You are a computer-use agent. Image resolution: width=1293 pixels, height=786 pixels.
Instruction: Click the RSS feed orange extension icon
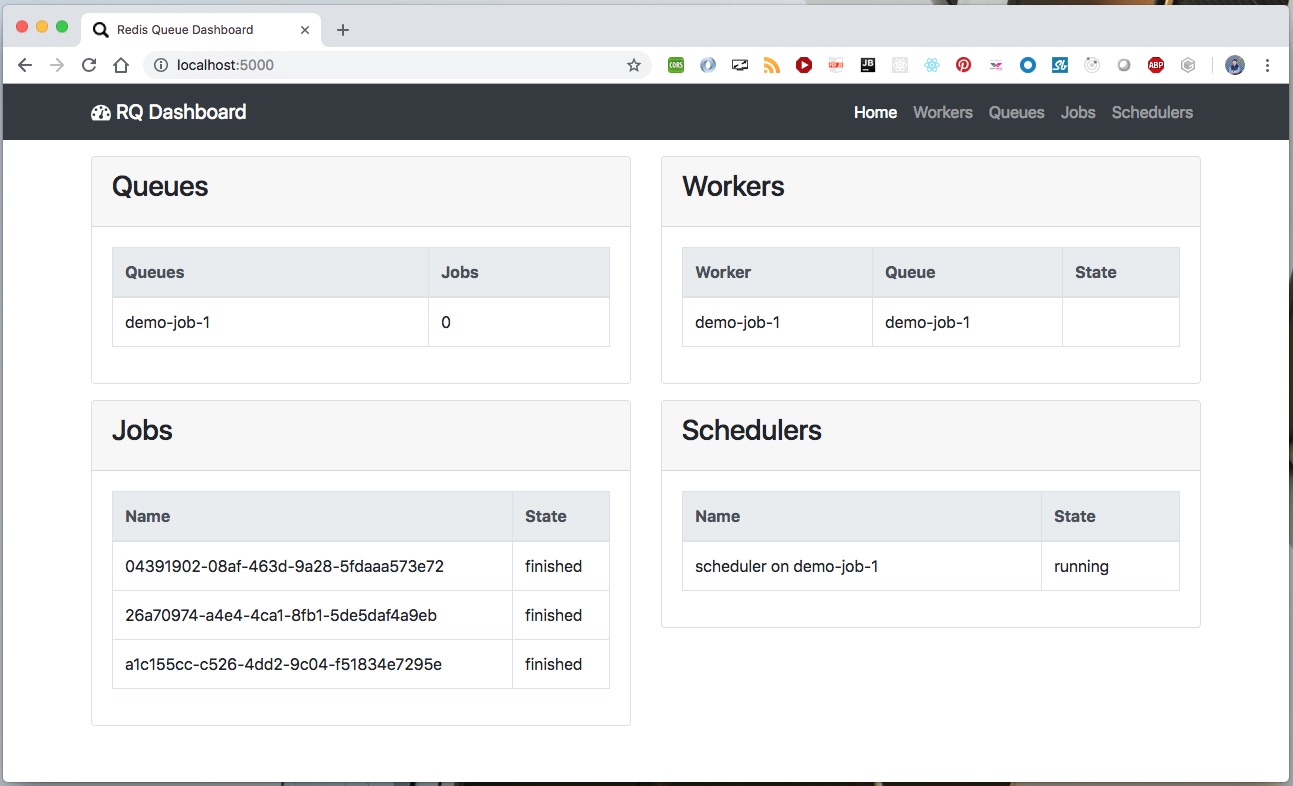771,65
